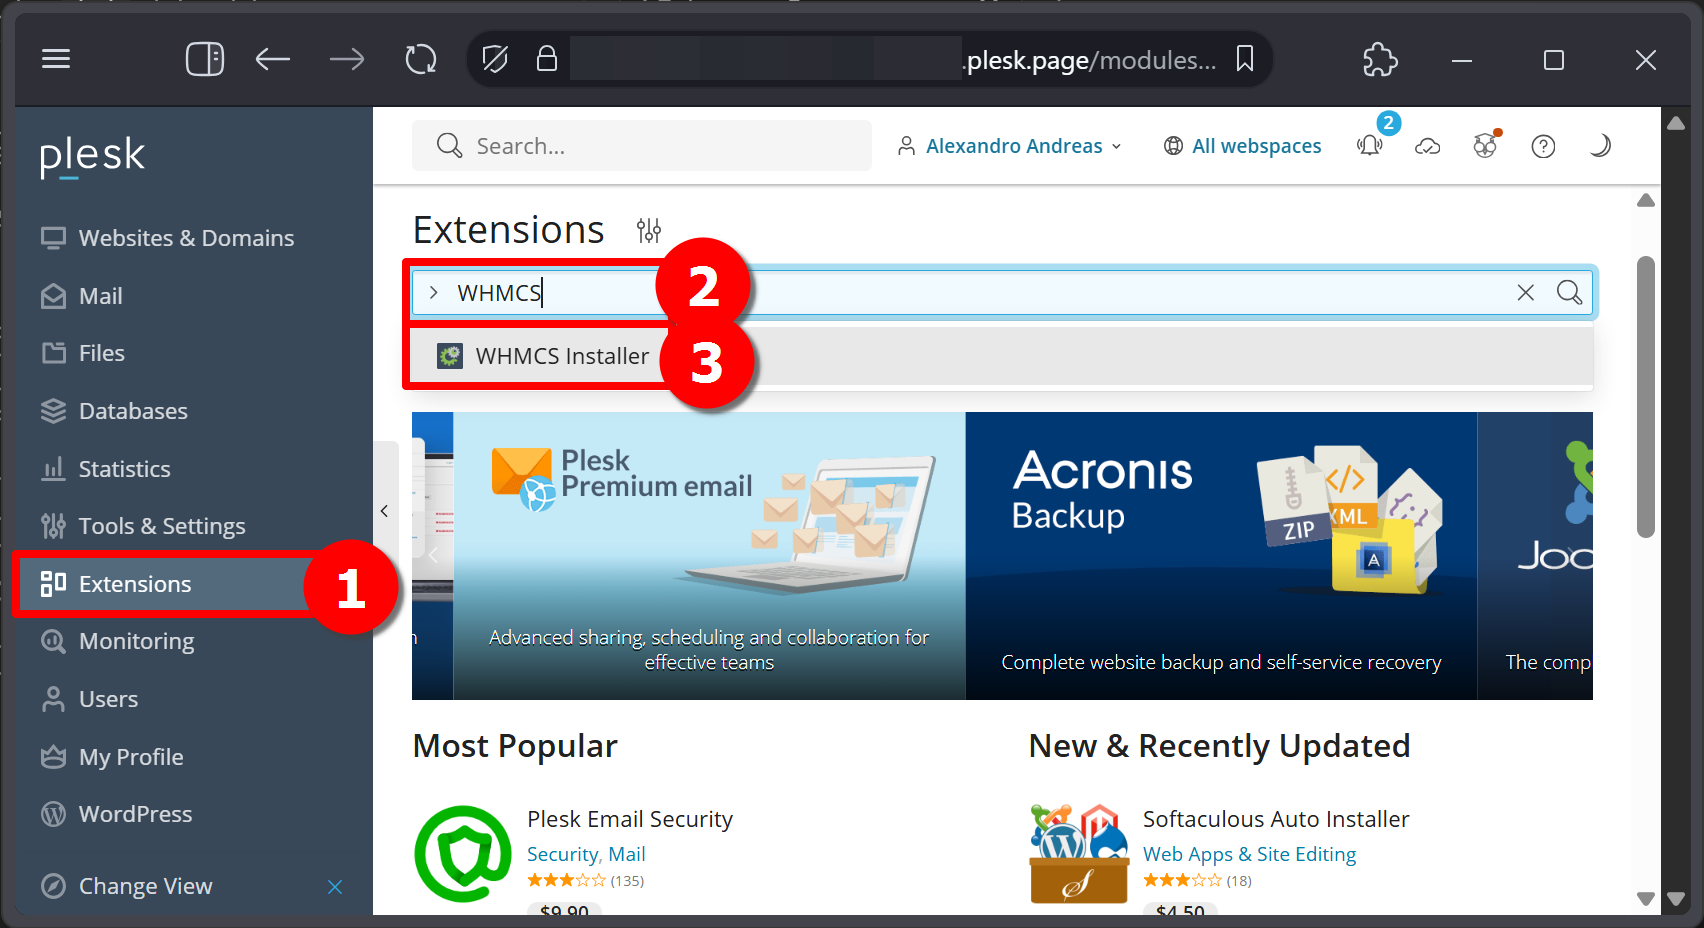
Task: Open the Web Apps & Site Editing category
Action: coord(1249,854)
